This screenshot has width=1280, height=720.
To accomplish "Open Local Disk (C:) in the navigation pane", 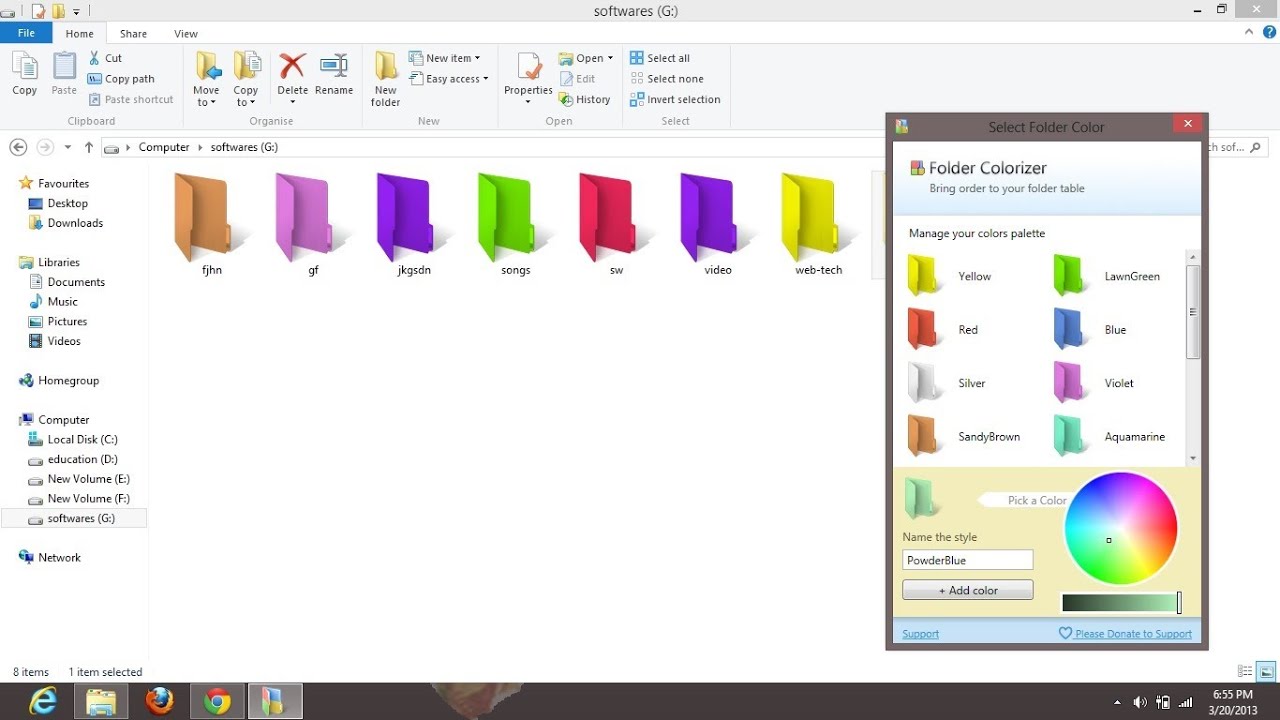I will pyautogui.click(x=74, y=439).
